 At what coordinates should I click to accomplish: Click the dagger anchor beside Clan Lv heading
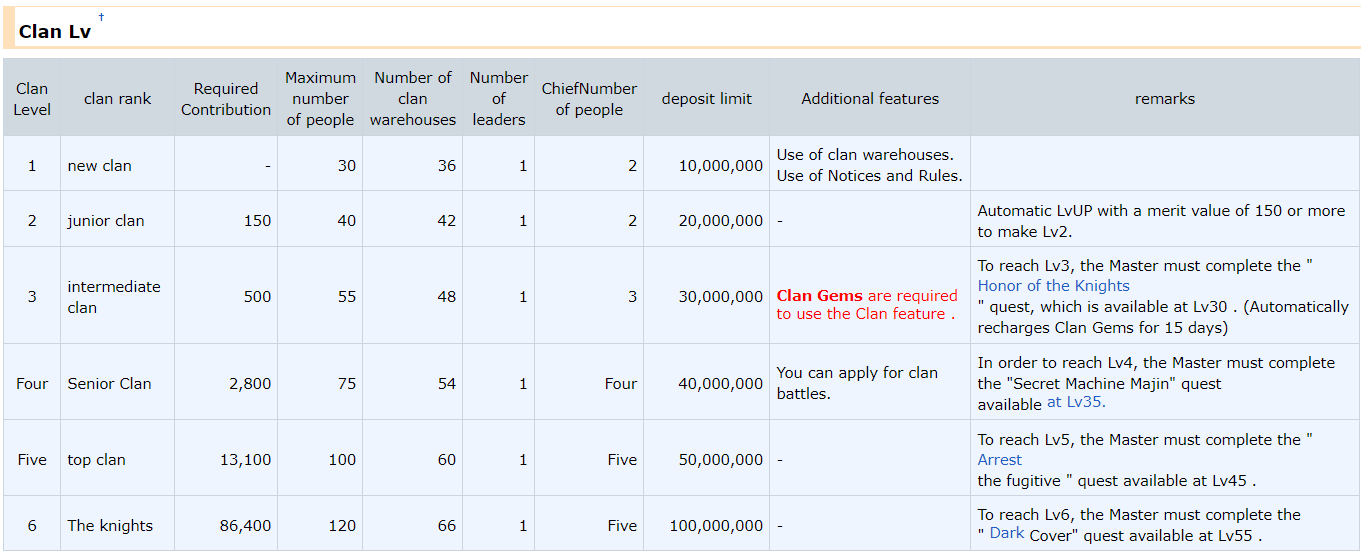pyautogui.click(x=101, y=17)
